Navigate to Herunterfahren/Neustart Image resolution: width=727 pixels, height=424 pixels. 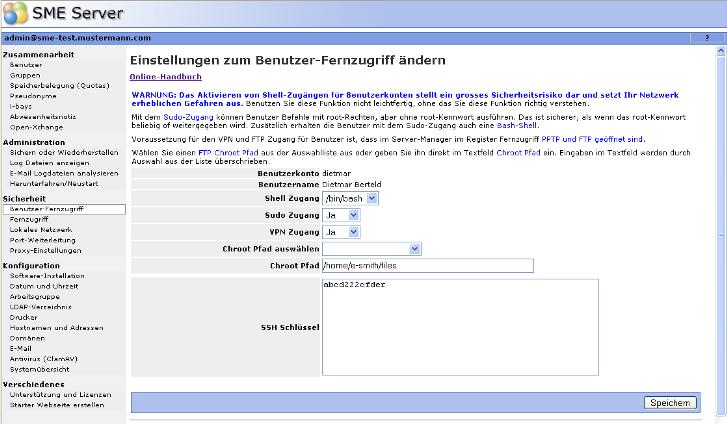click(x=54, y=183)
